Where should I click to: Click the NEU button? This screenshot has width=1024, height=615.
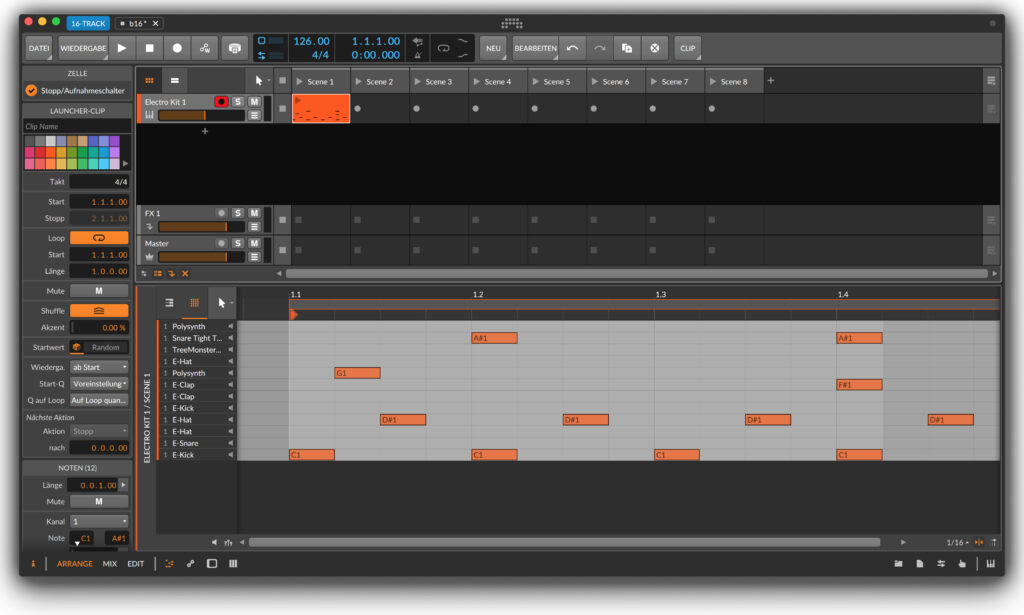pyautogui.click(x=493, y=48)
